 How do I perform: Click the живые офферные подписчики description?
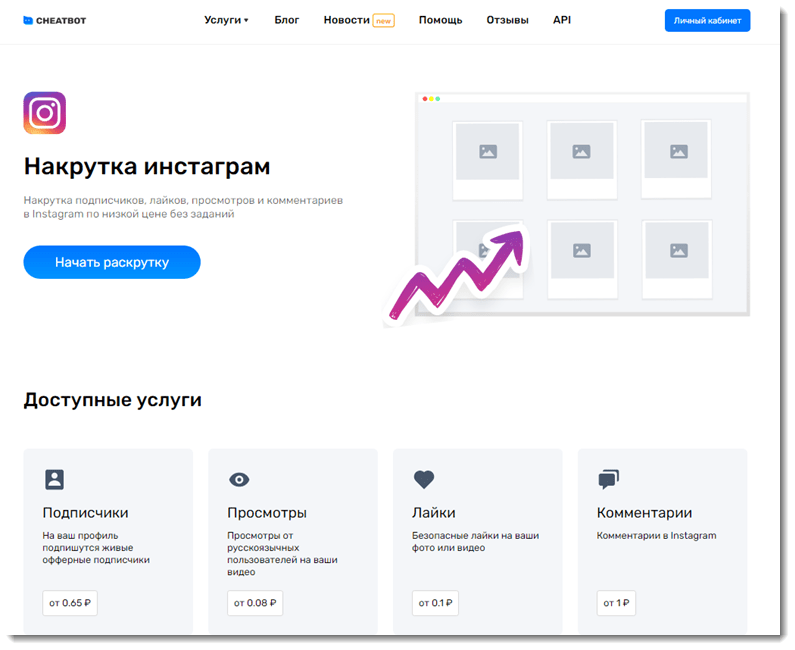click(x=96, y=548)
